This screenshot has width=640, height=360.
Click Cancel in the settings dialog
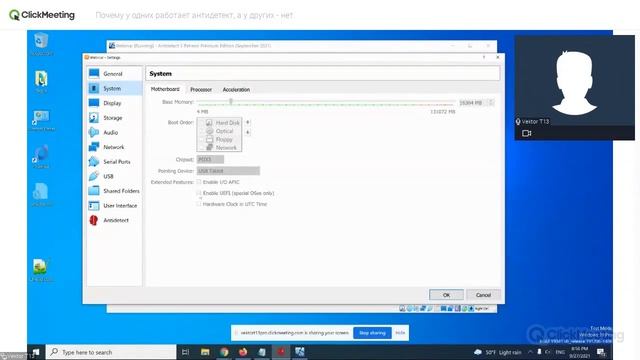tap(483, 295)
